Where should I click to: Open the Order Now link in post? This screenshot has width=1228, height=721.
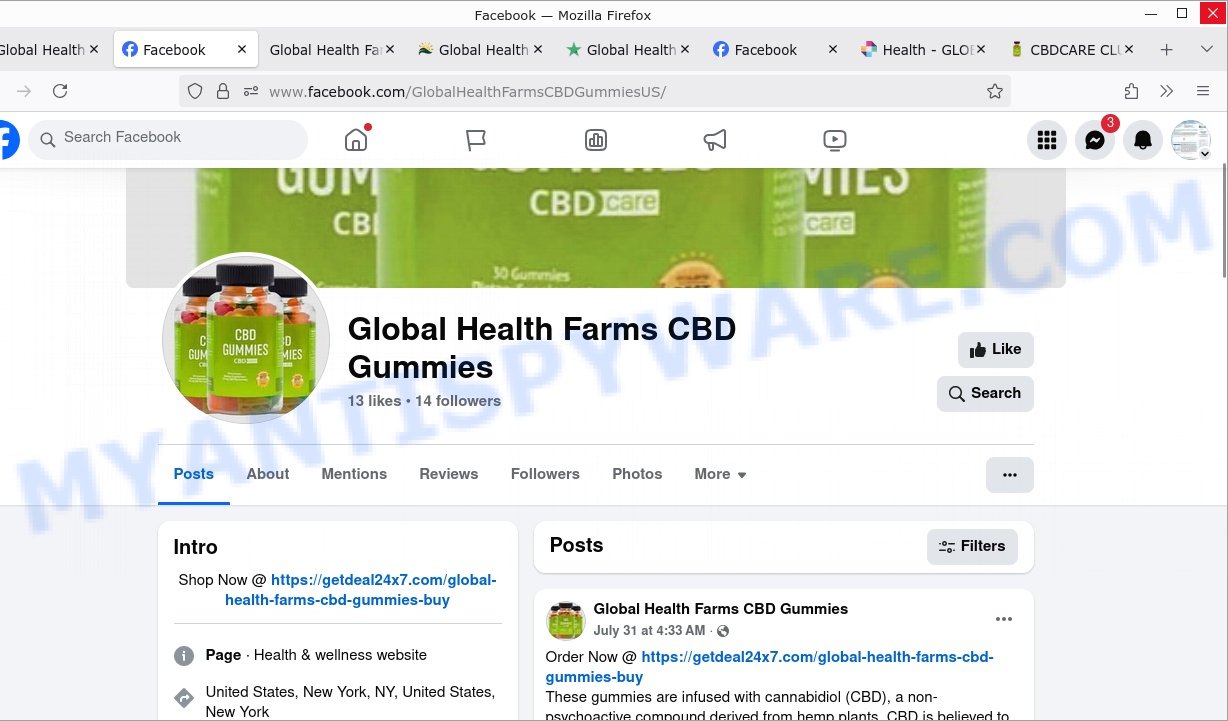pyautogui.click(x=769, y=667)
